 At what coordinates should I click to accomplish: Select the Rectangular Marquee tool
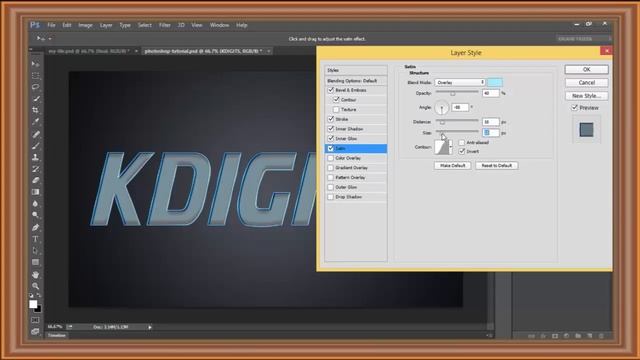tap(36, 76)
